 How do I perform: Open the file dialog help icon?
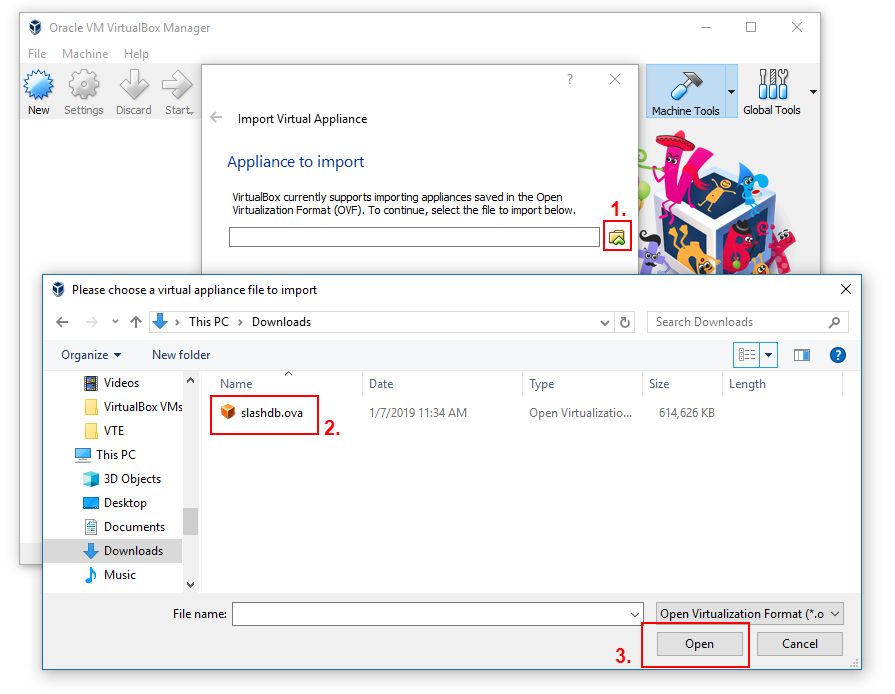click(x=838, y=355)
